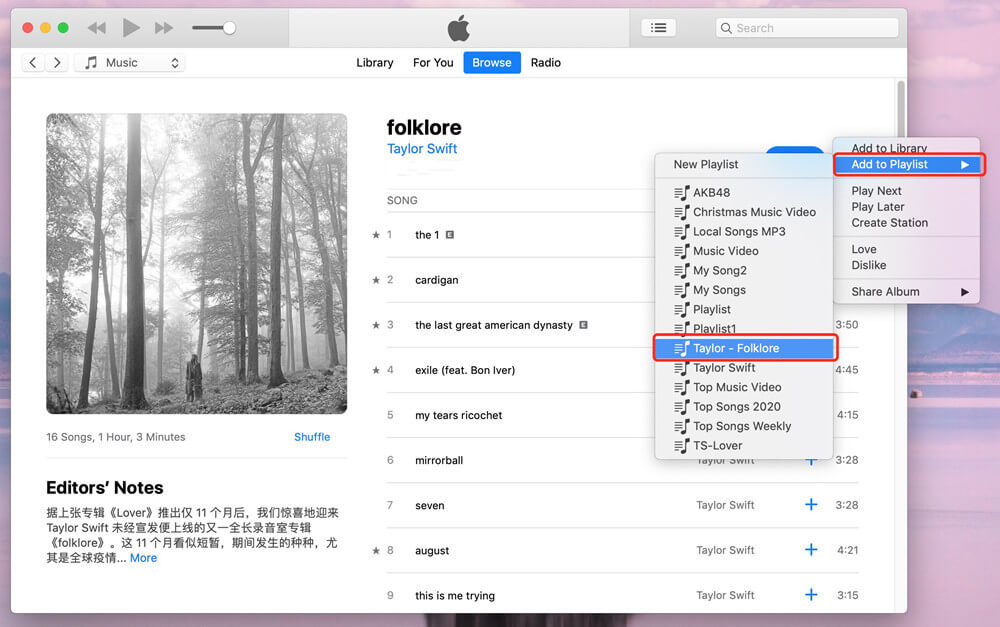This screenshot has width=1000, height=627.
Task: Switch to the For You tab
Action: click(433, 63)
